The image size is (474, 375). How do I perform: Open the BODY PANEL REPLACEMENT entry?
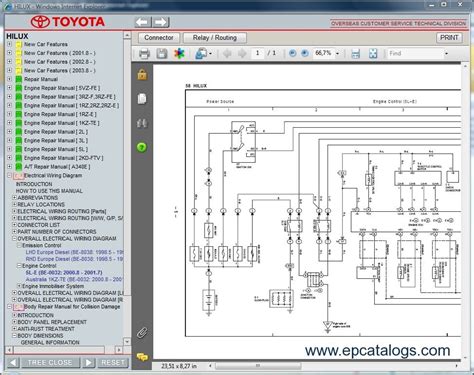pyautogui.click(x=52, y=322)
